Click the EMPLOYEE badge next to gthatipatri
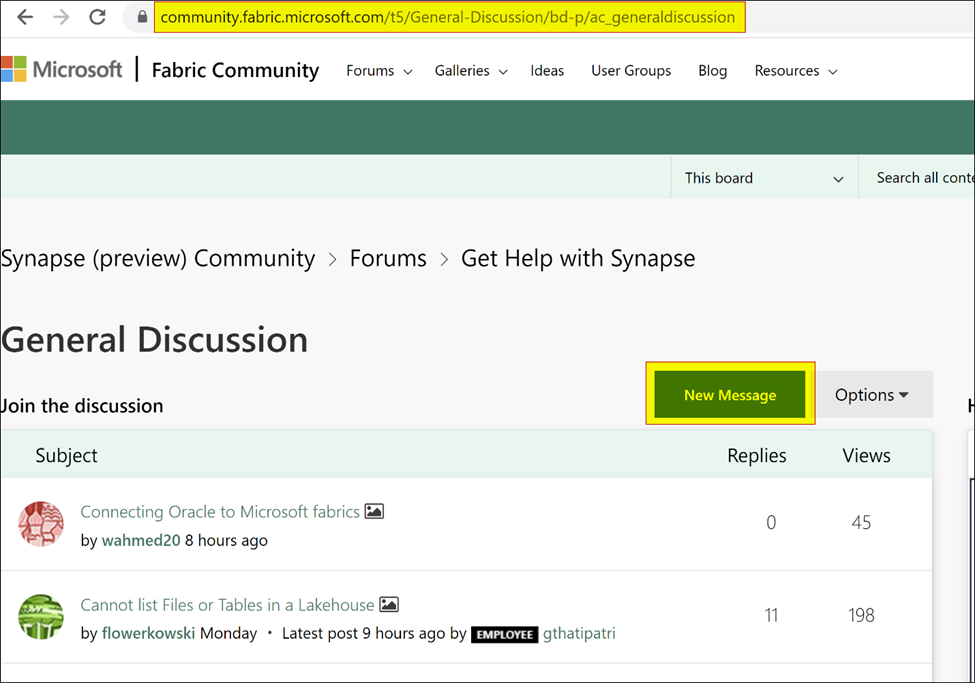 [x=505, y=634]
